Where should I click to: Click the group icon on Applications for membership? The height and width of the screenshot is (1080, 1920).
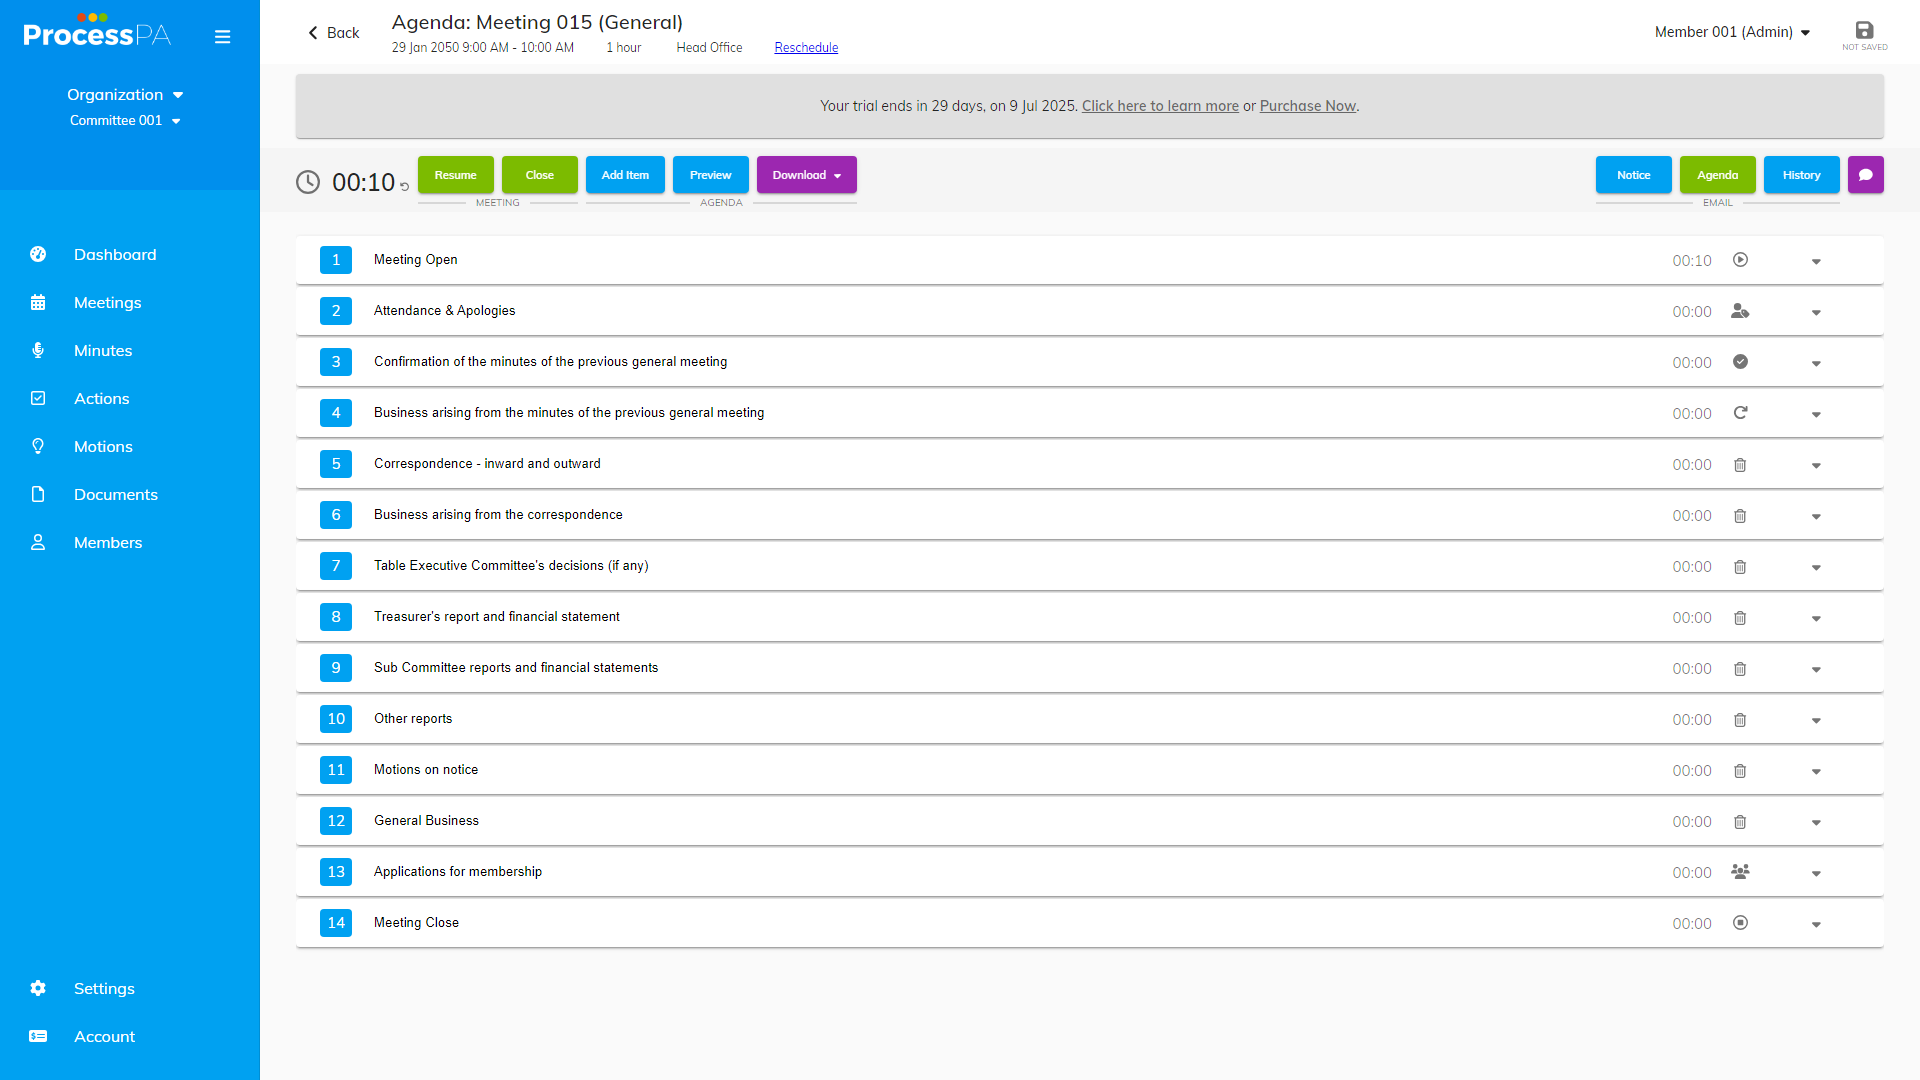tap(1740, 872)
